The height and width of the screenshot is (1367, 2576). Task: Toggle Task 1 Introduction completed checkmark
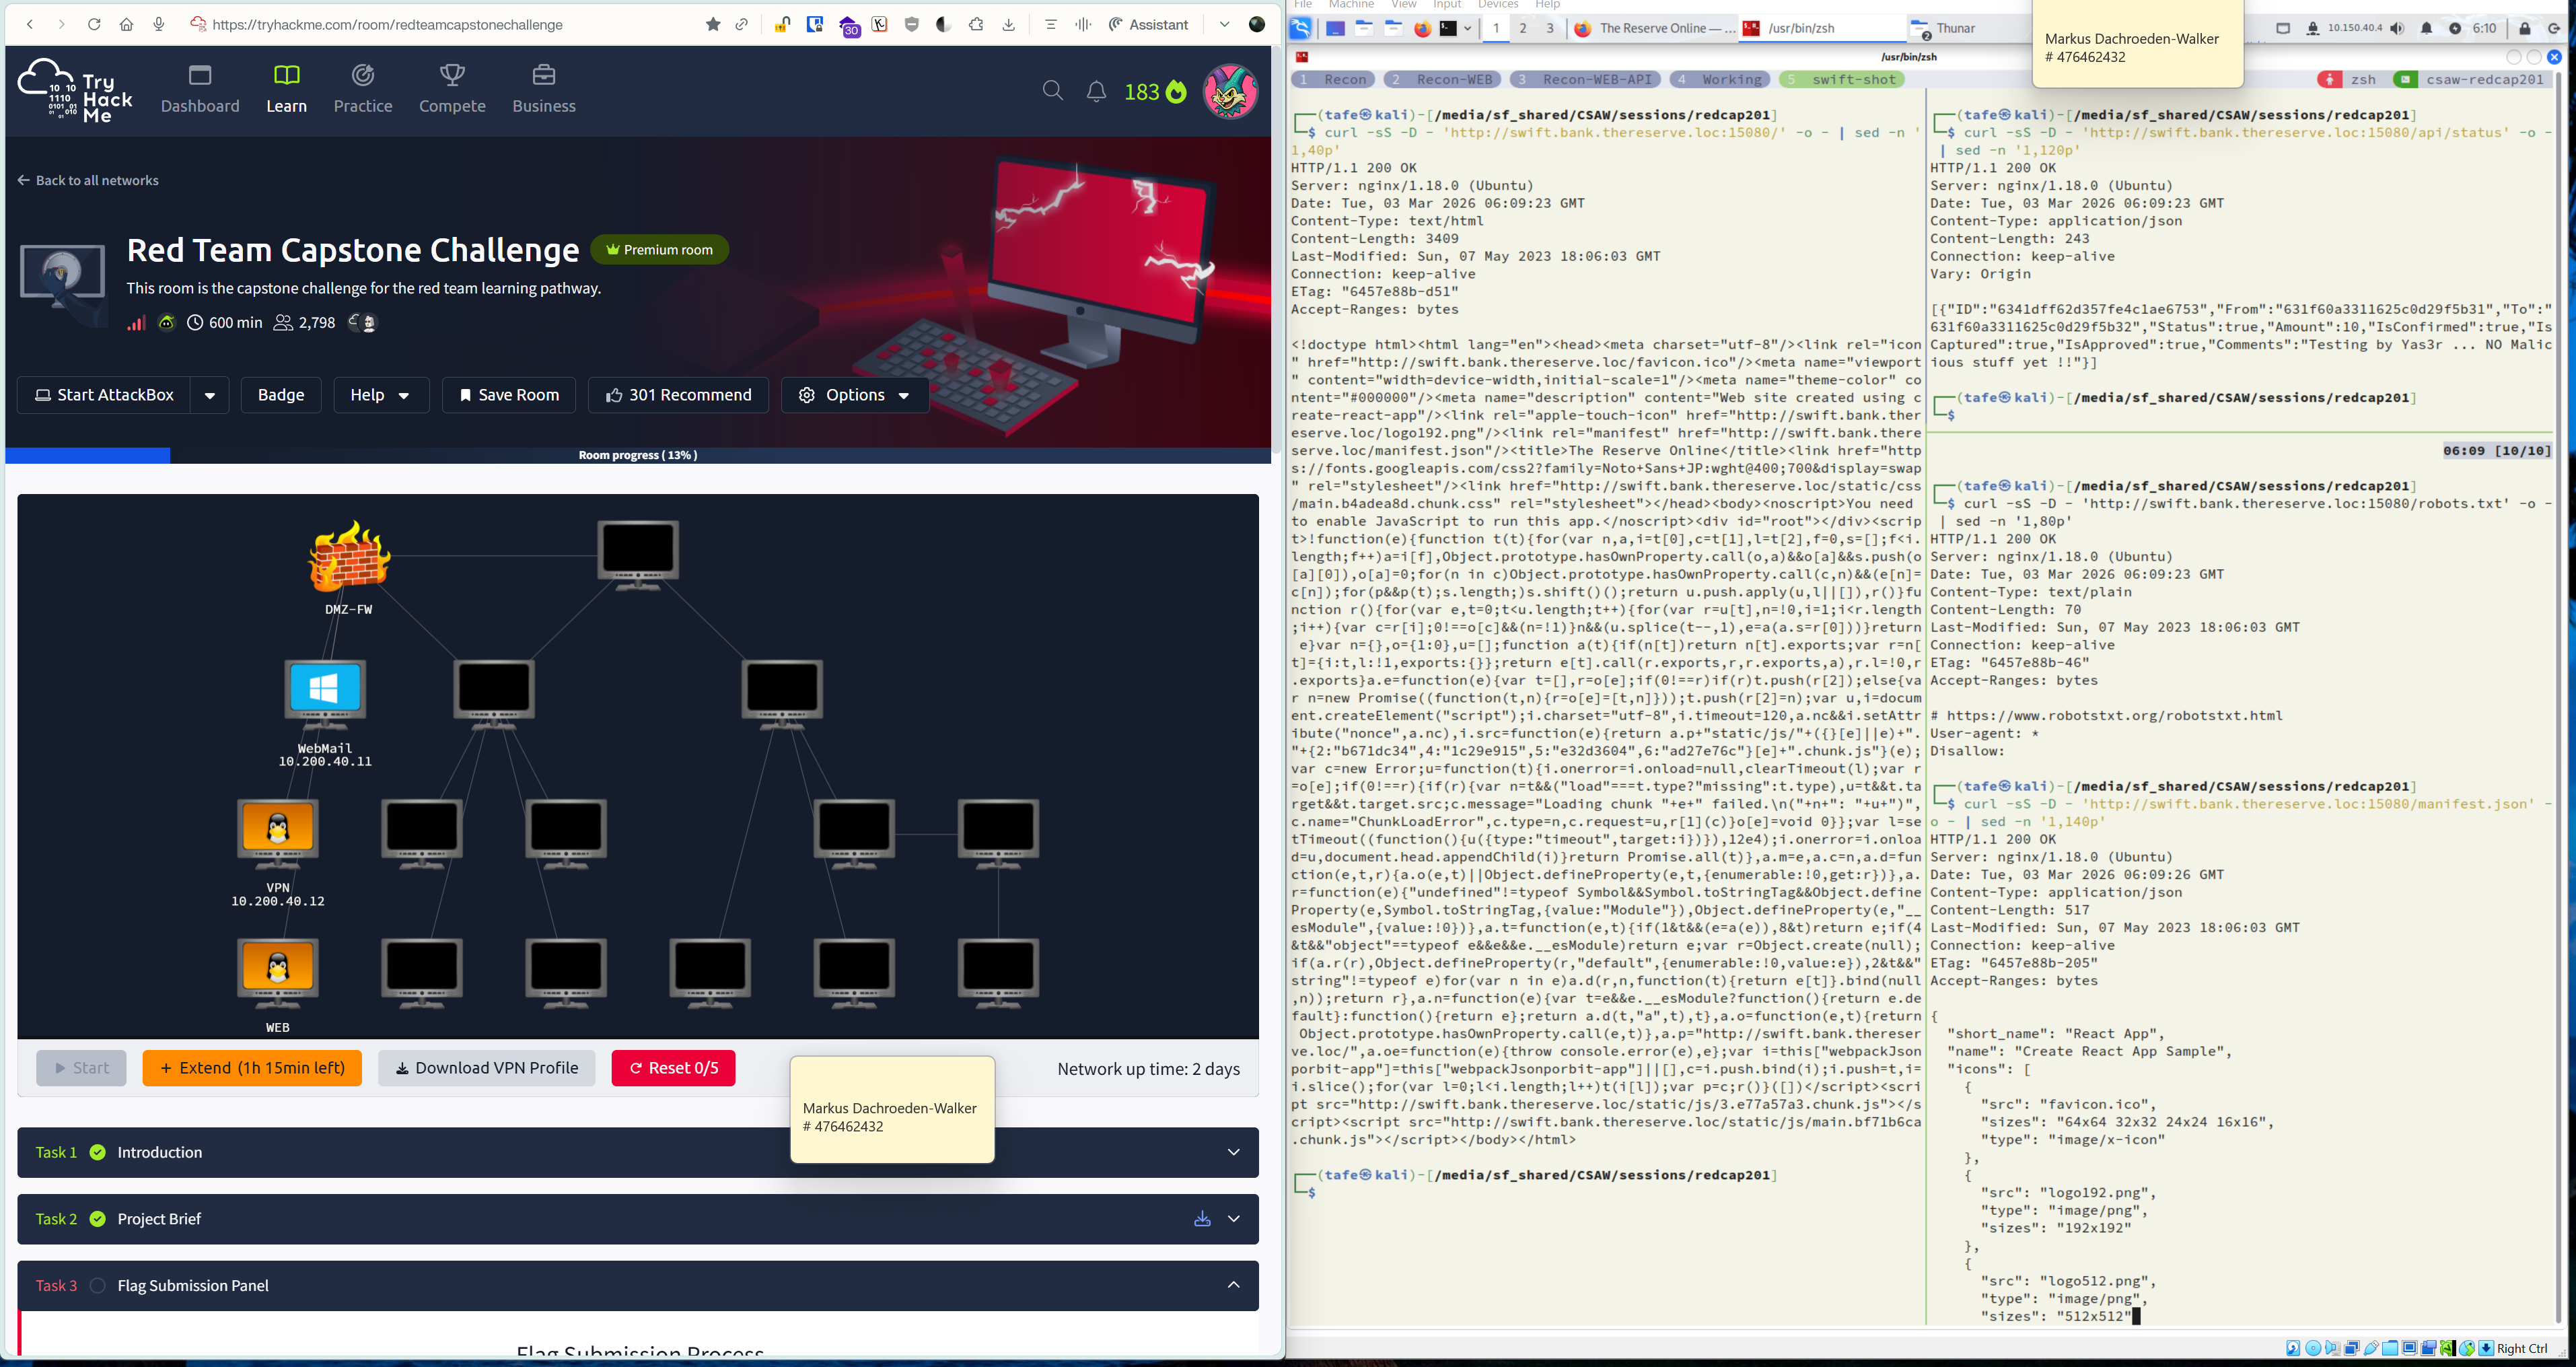(98, 1153)
